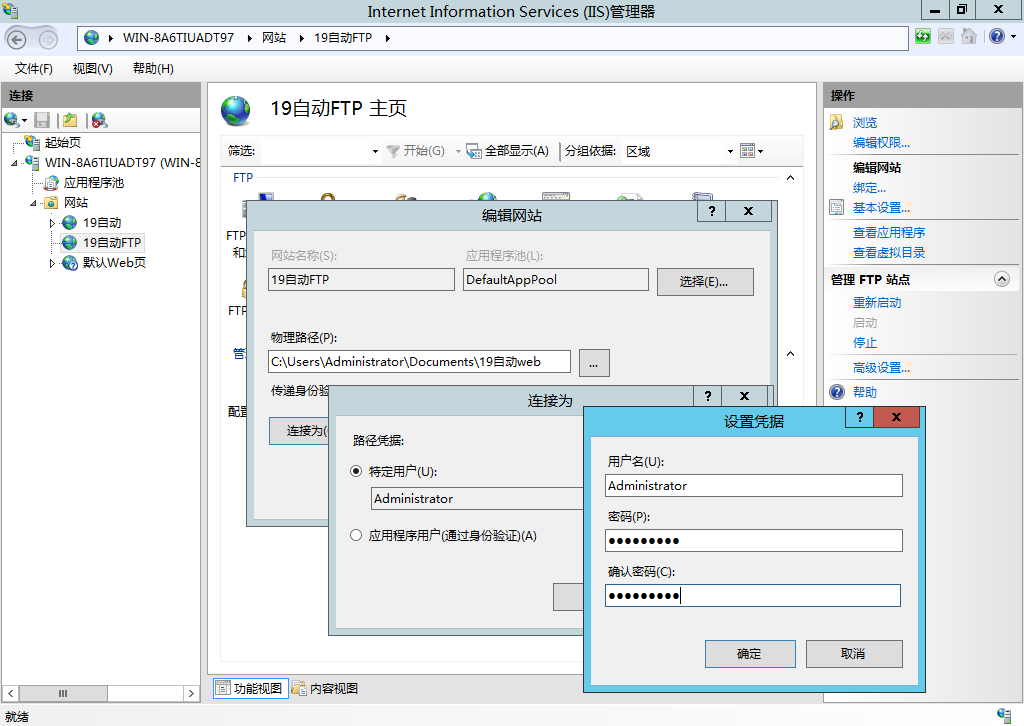The height and width of the screenshot is (726, 1024).
Task: Click the save icon in Connections toolbar
Action: coord(42,120)
